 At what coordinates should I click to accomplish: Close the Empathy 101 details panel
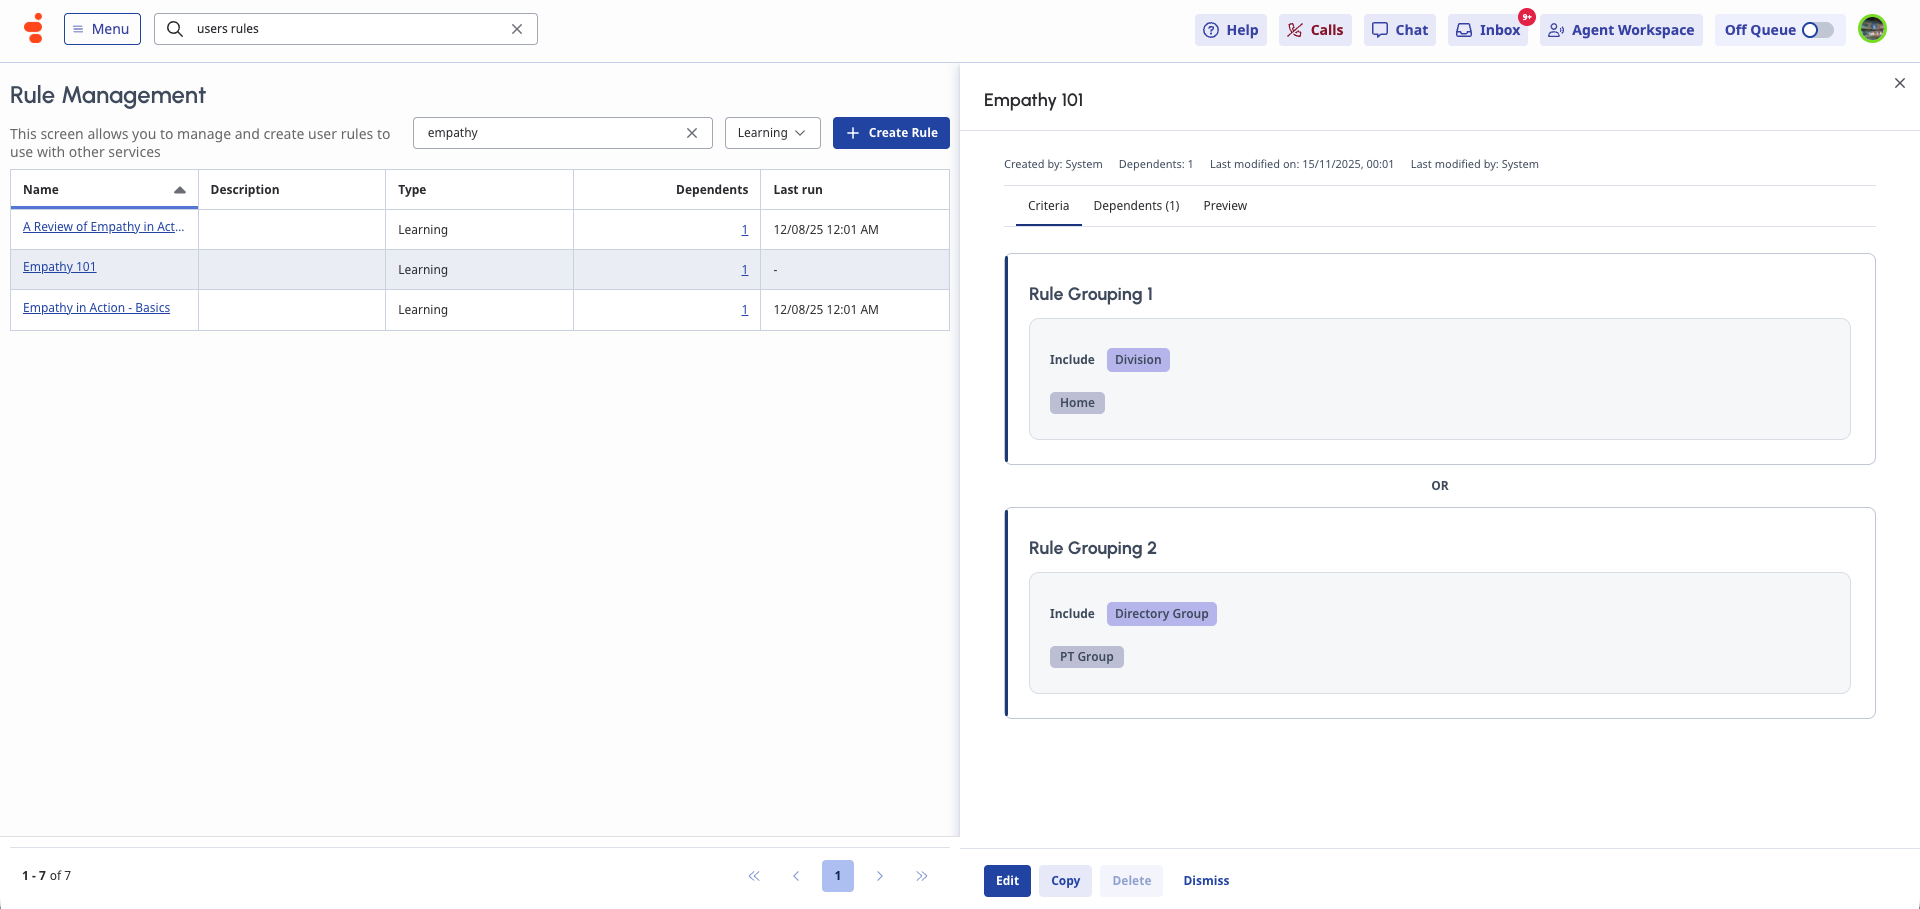tap(1899, 83)
